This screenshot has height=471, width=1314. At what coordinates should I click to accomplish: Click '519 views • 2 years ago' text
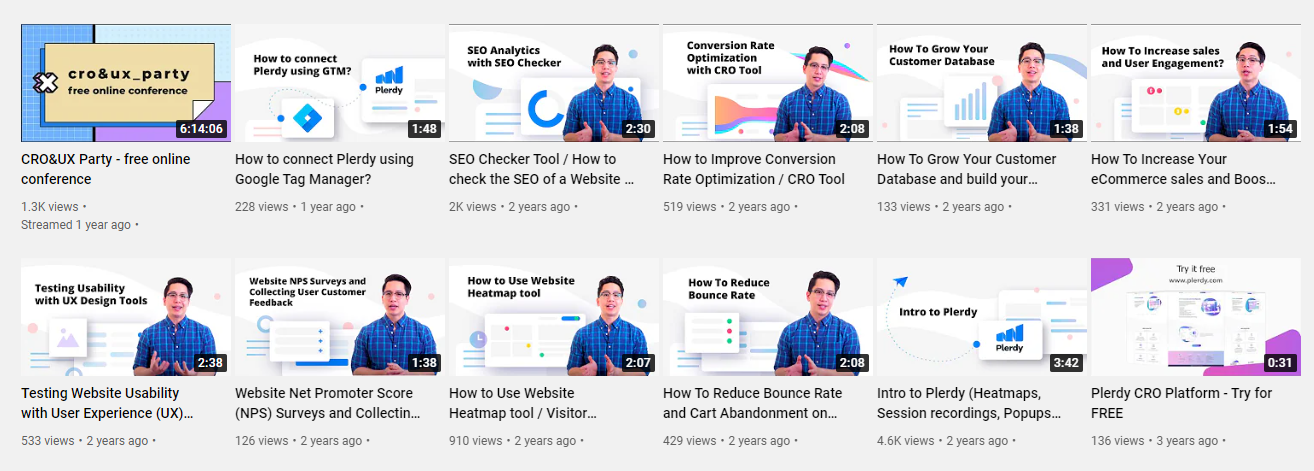click(727, 207)
